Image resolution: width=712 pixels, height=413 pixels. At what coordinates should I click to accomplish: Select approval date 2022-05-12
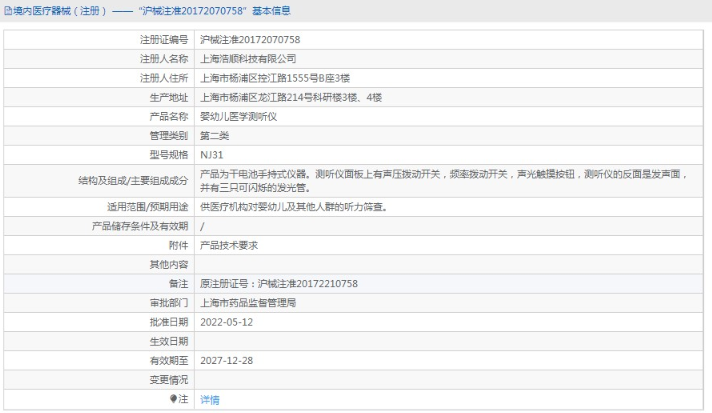[x=227, y=322]
